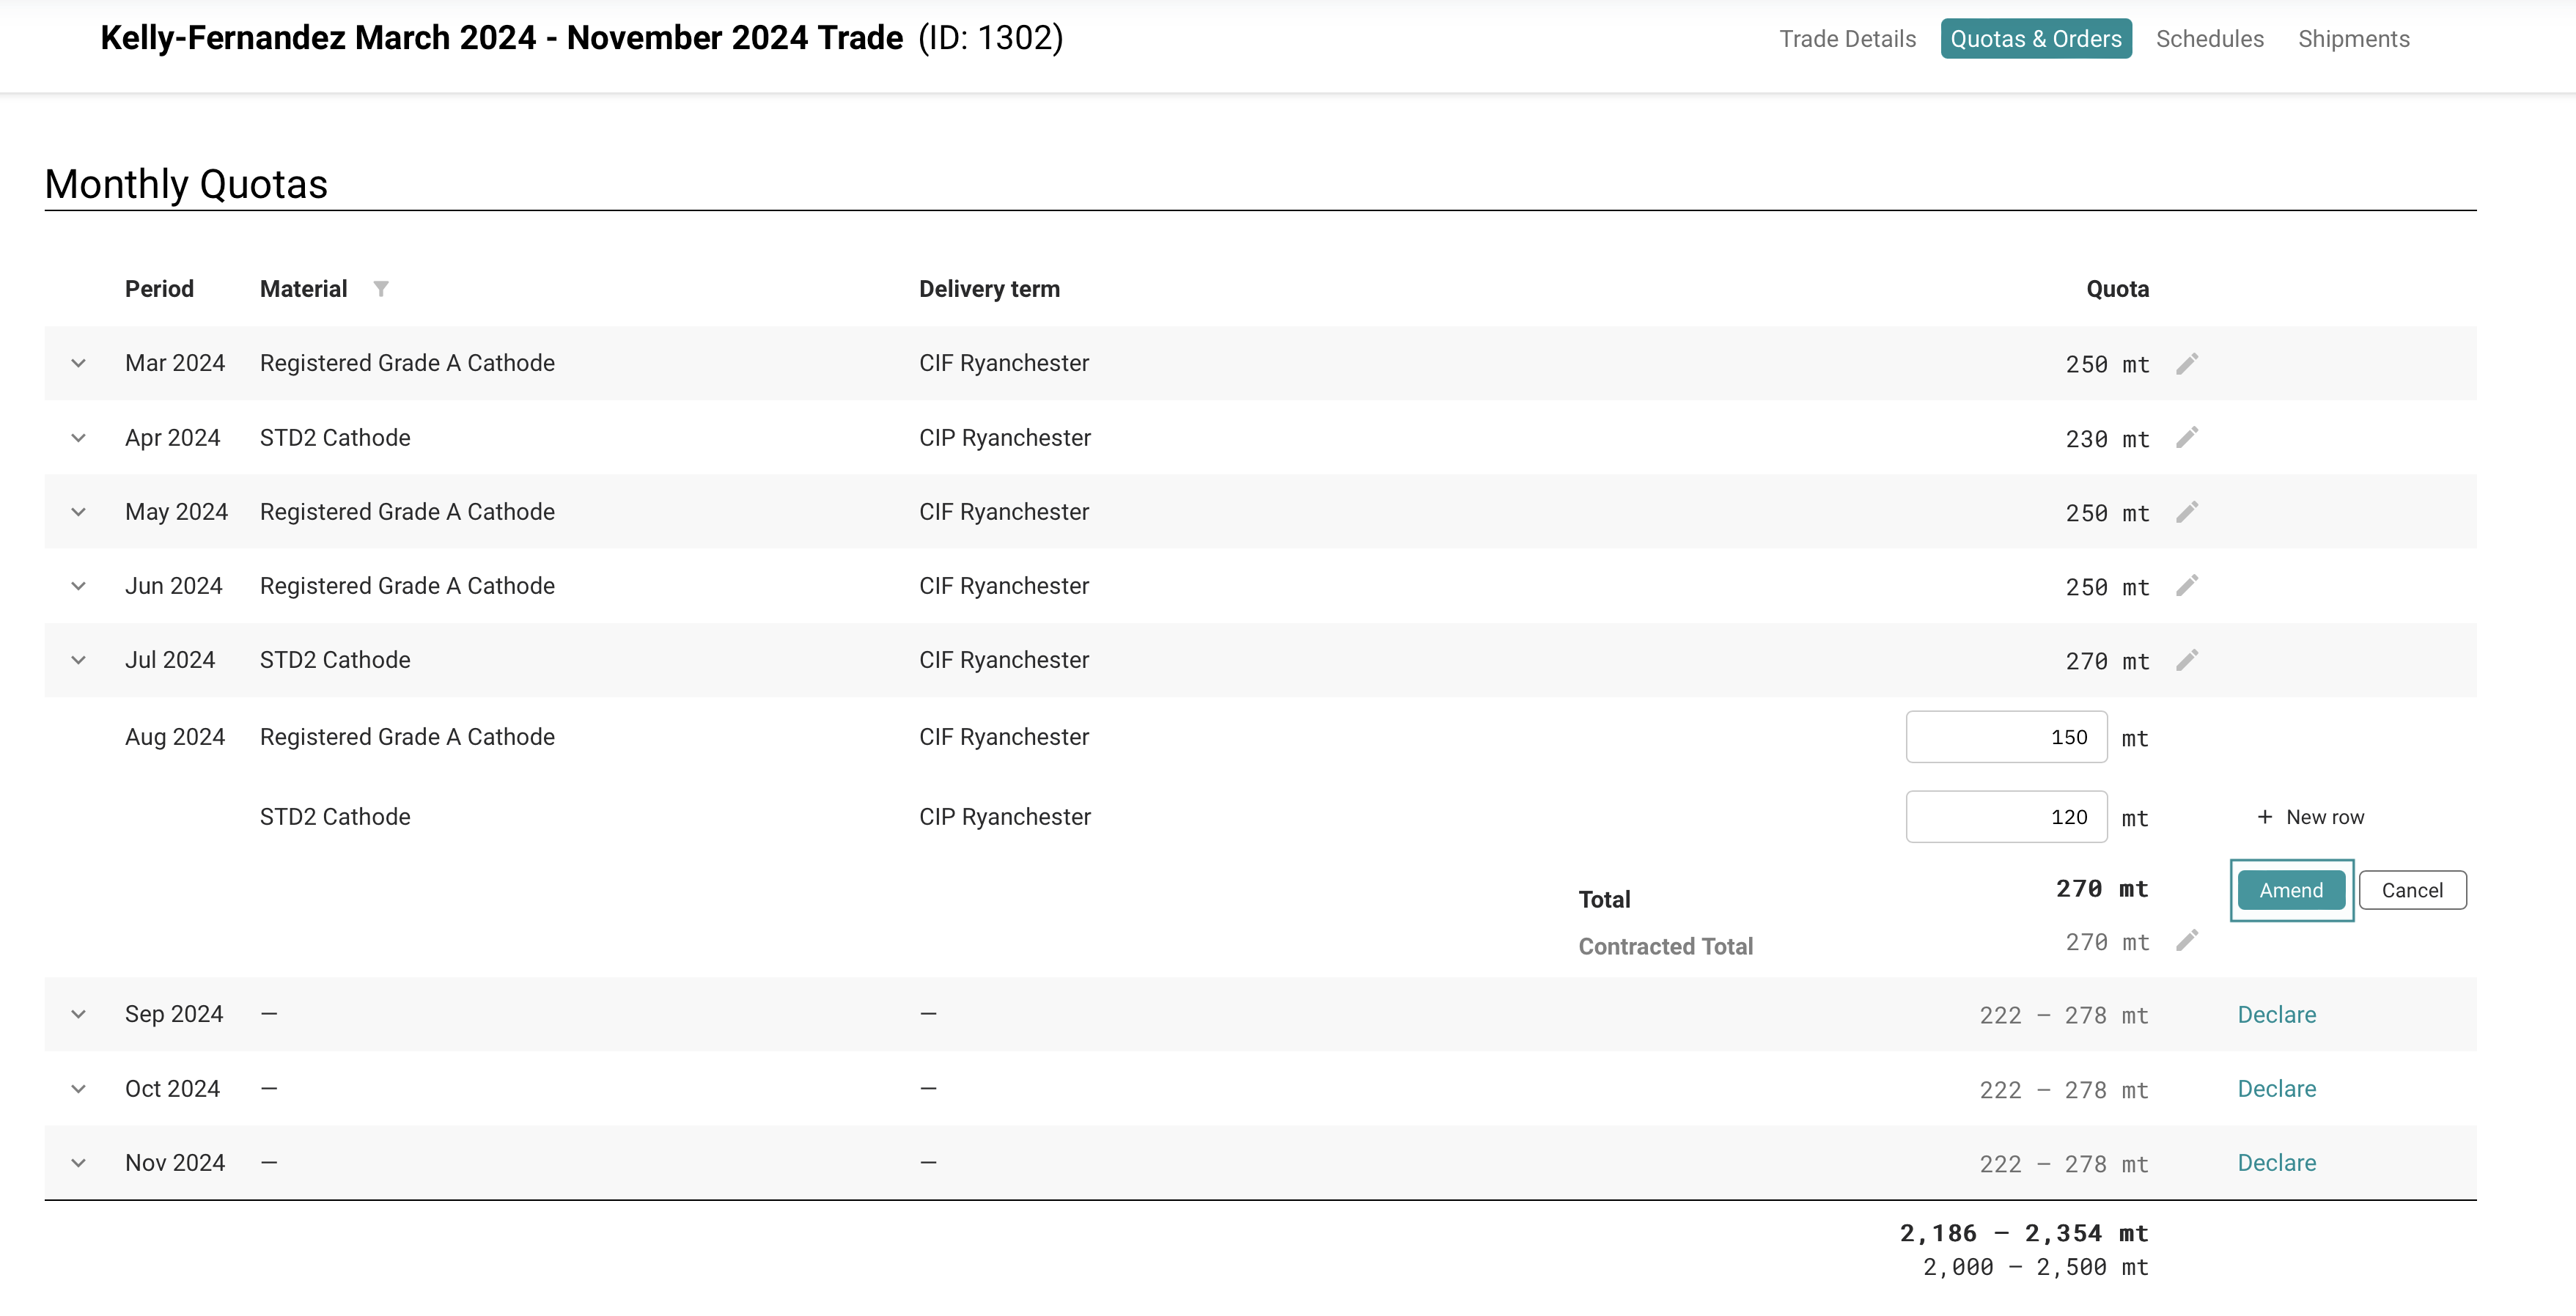Click pencil icon for May 2024 quota
This screenshot has width=2576, height=1316.
[x=2187, y=512]
